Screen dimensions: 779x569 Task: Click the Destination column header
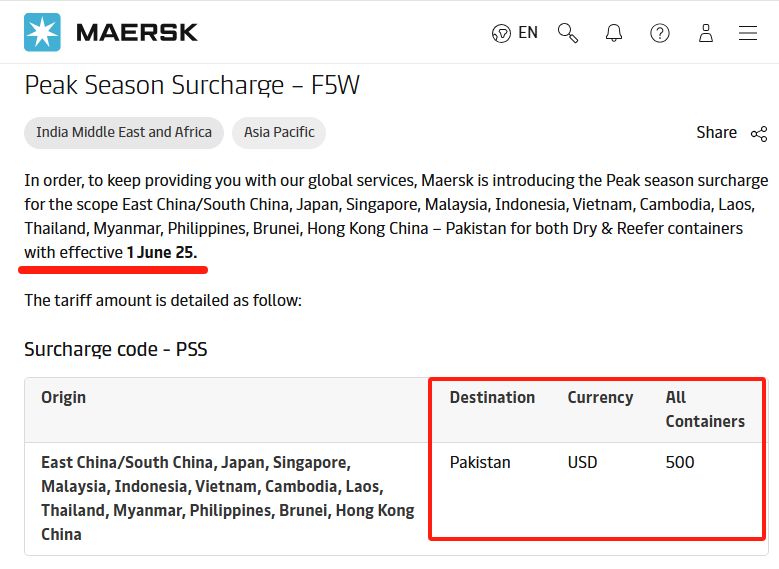pyautogui.click(x=492, y=398)
